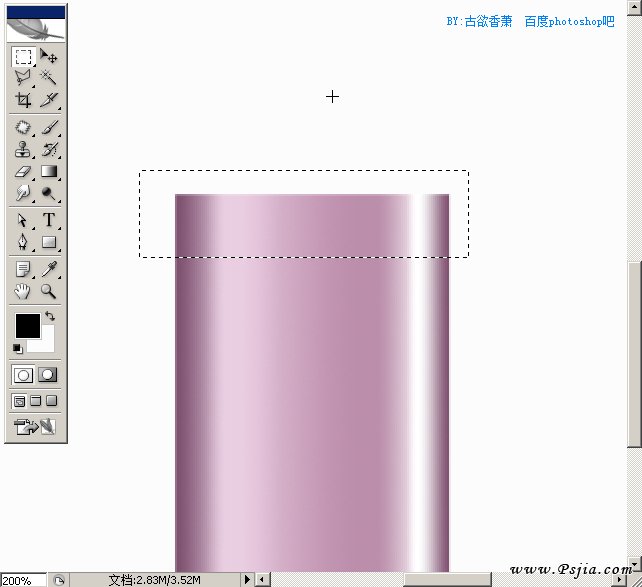Click the vertical scrollbar up arrow
642x587 pixels.
634,6
